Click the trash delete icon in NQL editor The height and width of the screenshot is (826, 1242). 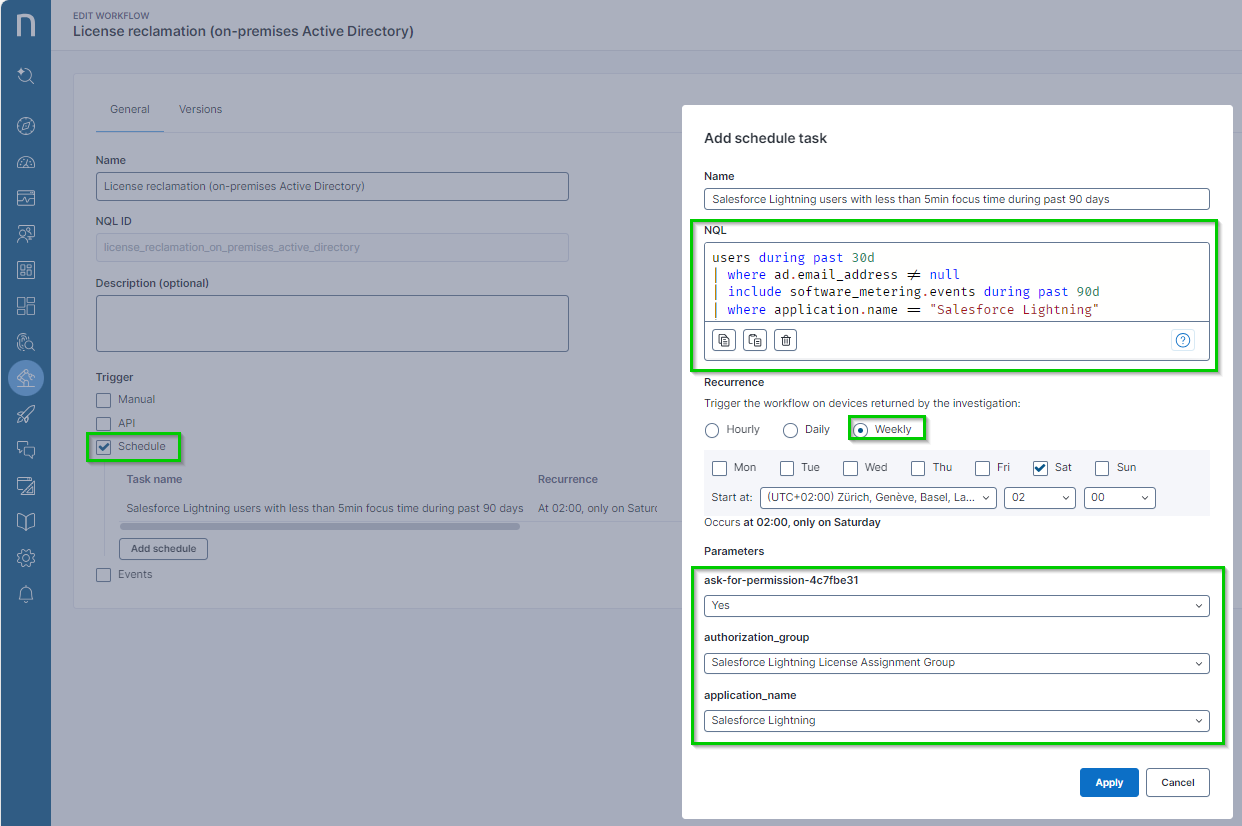(x=785, y=341)
